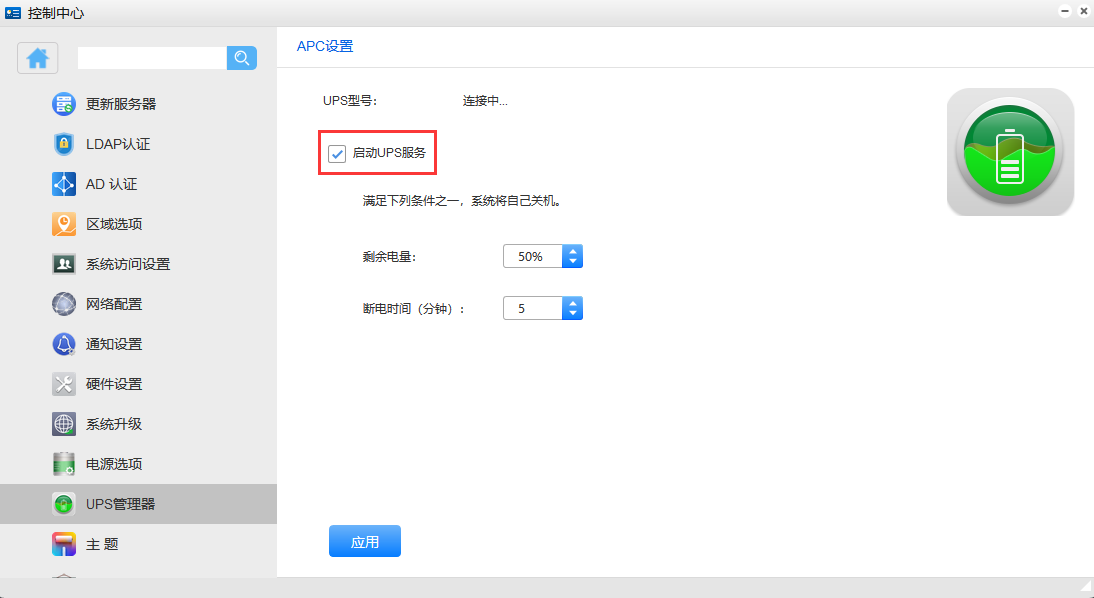
Task: Open the AD 认证 icon
Action: click(x=64, y=184)
